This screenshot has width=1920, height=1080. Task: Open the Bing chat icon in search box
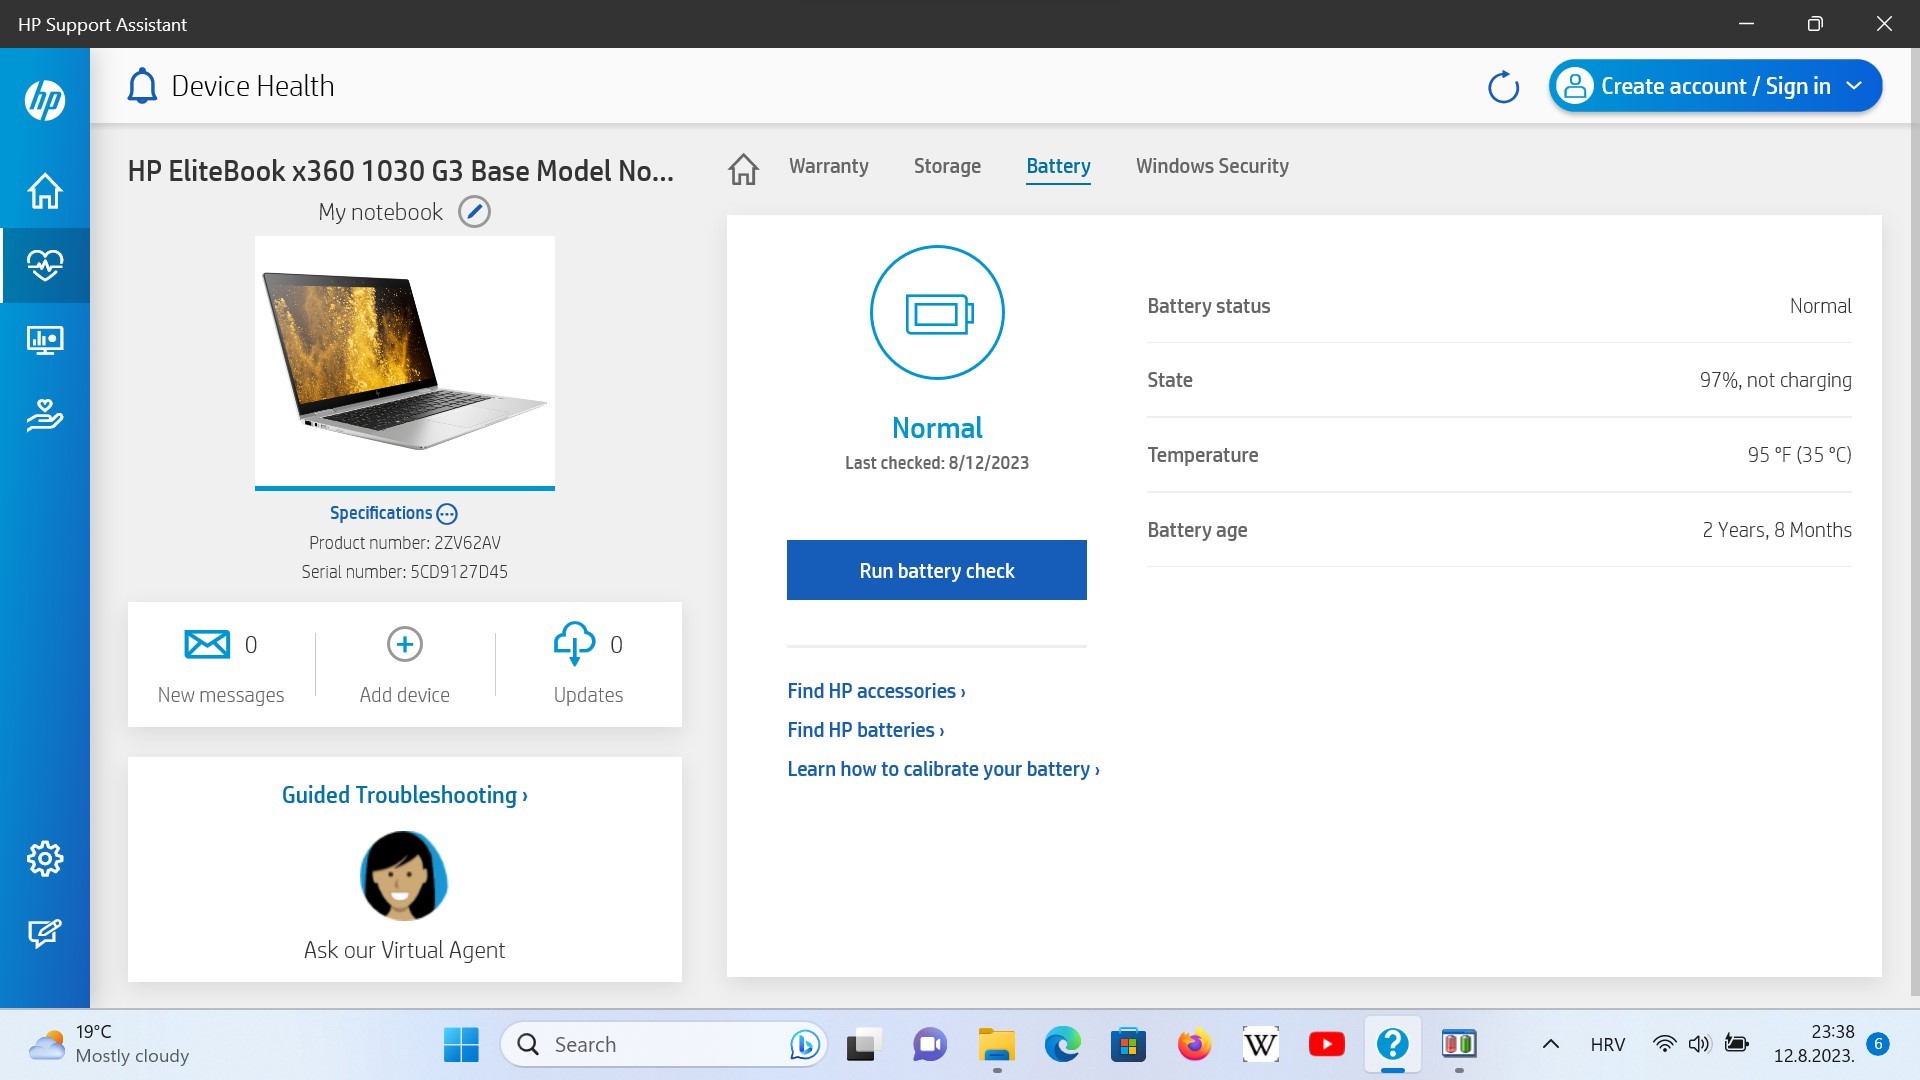pyautogui.click(x=804, y=1045)
